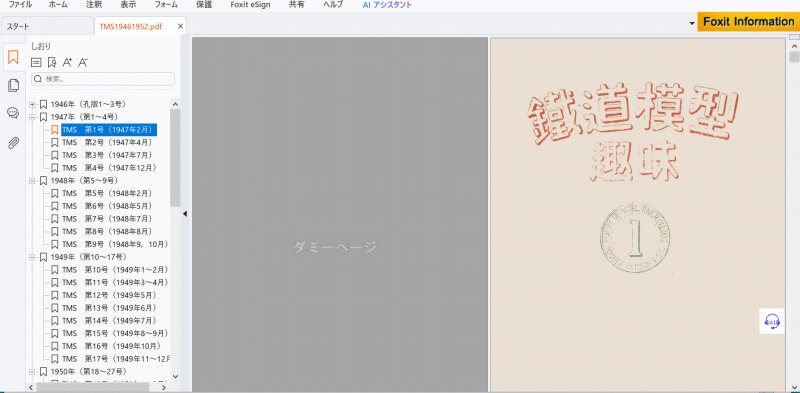Open the Bookmarks panel icon in sidebar
The height and width of the screenshot is (393, 800).
pyautogui.click(x=13, y=57)
